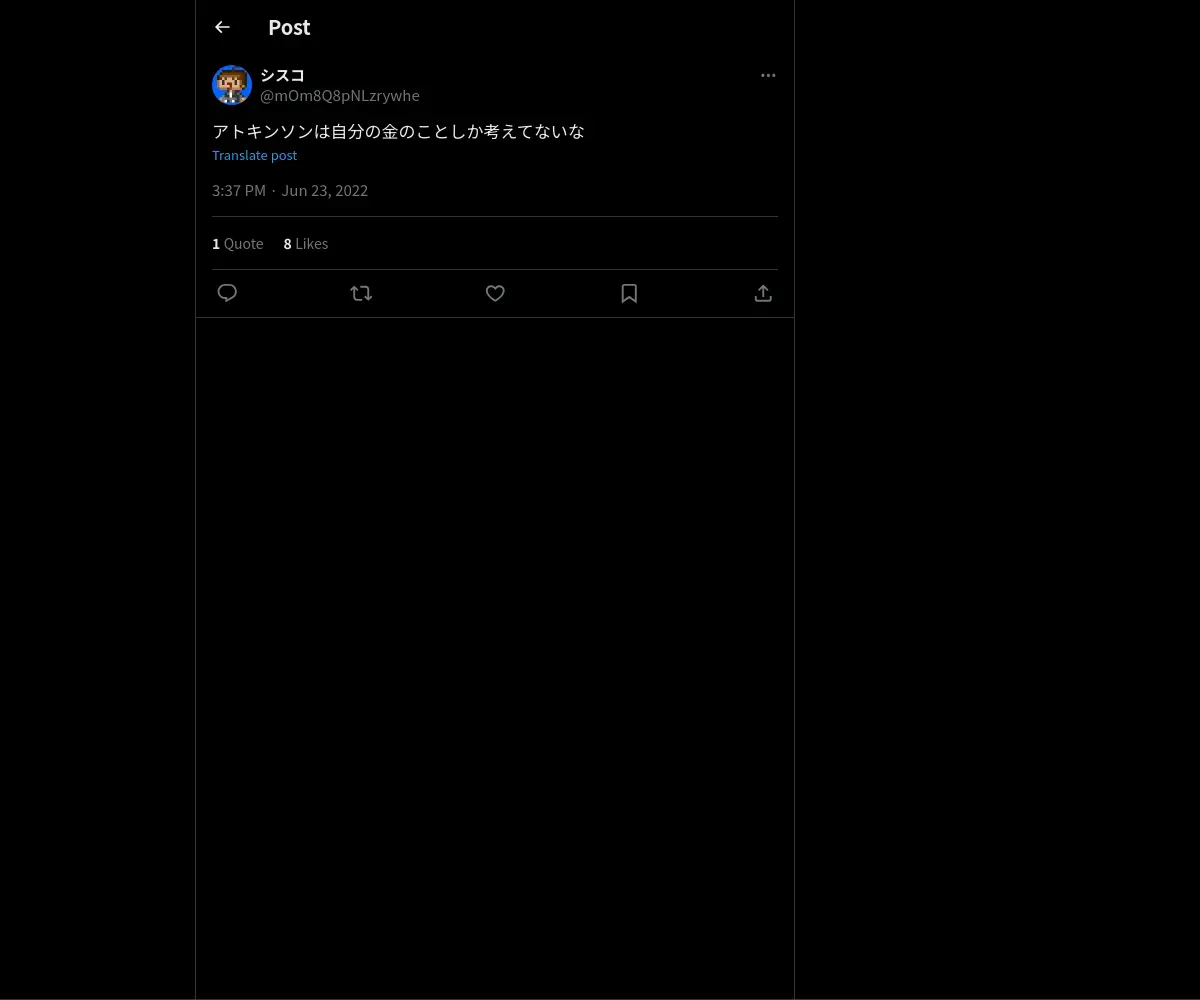Viewport: 1200px width, 1000px height.
Task: Open the pixel-art profile avatar
Action: pos(232,85)
